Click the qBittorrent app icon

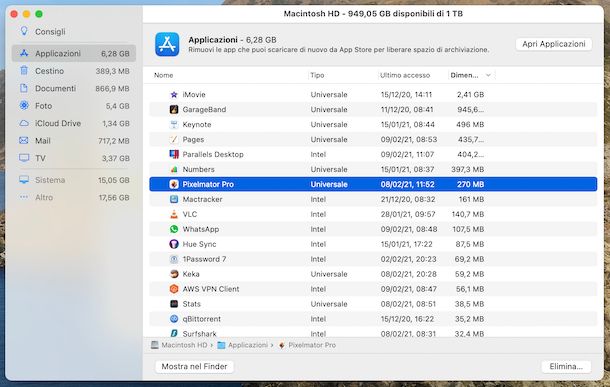coord(174,319)
